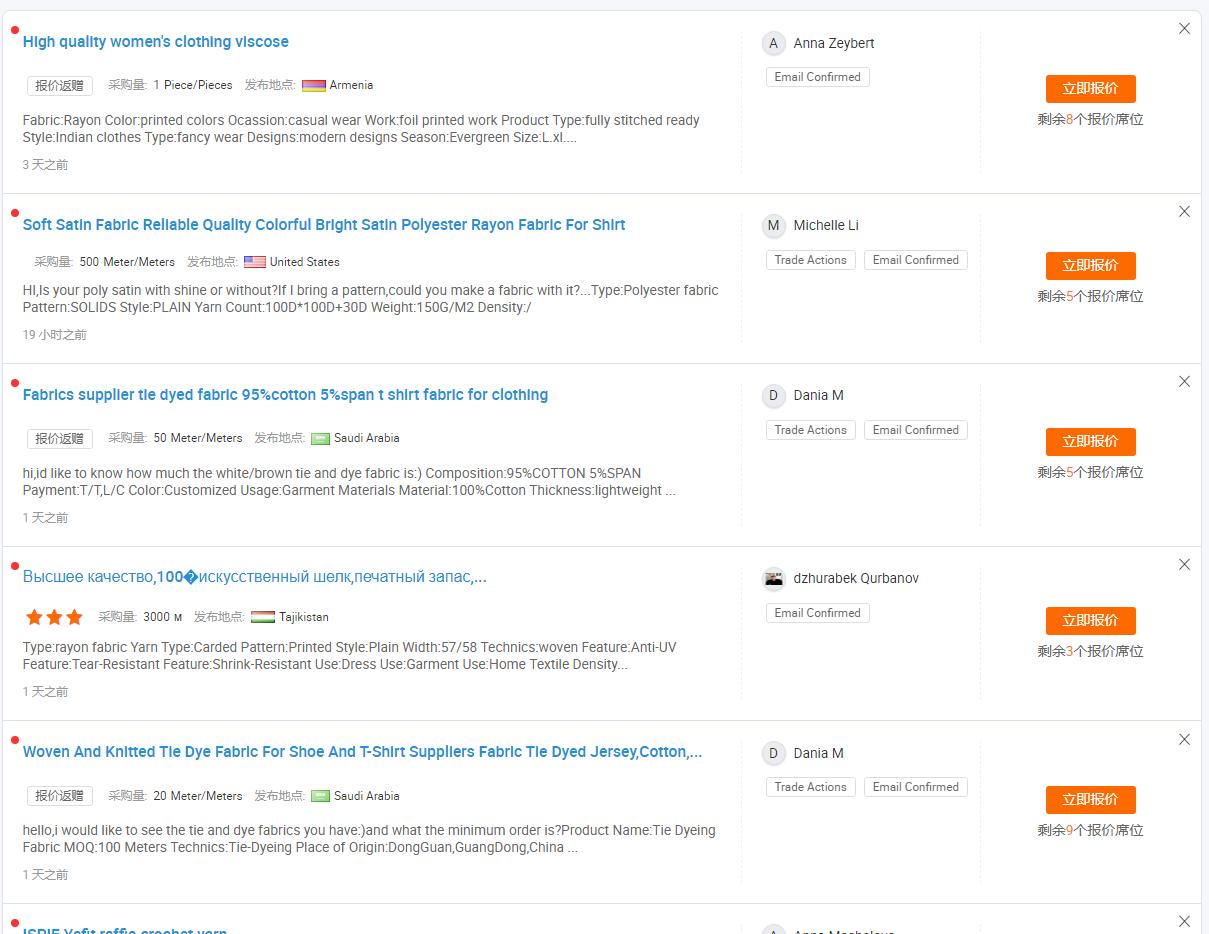Click the Armenia flag icon
This screenshot has height=934, width=1209.
(313, 86)
